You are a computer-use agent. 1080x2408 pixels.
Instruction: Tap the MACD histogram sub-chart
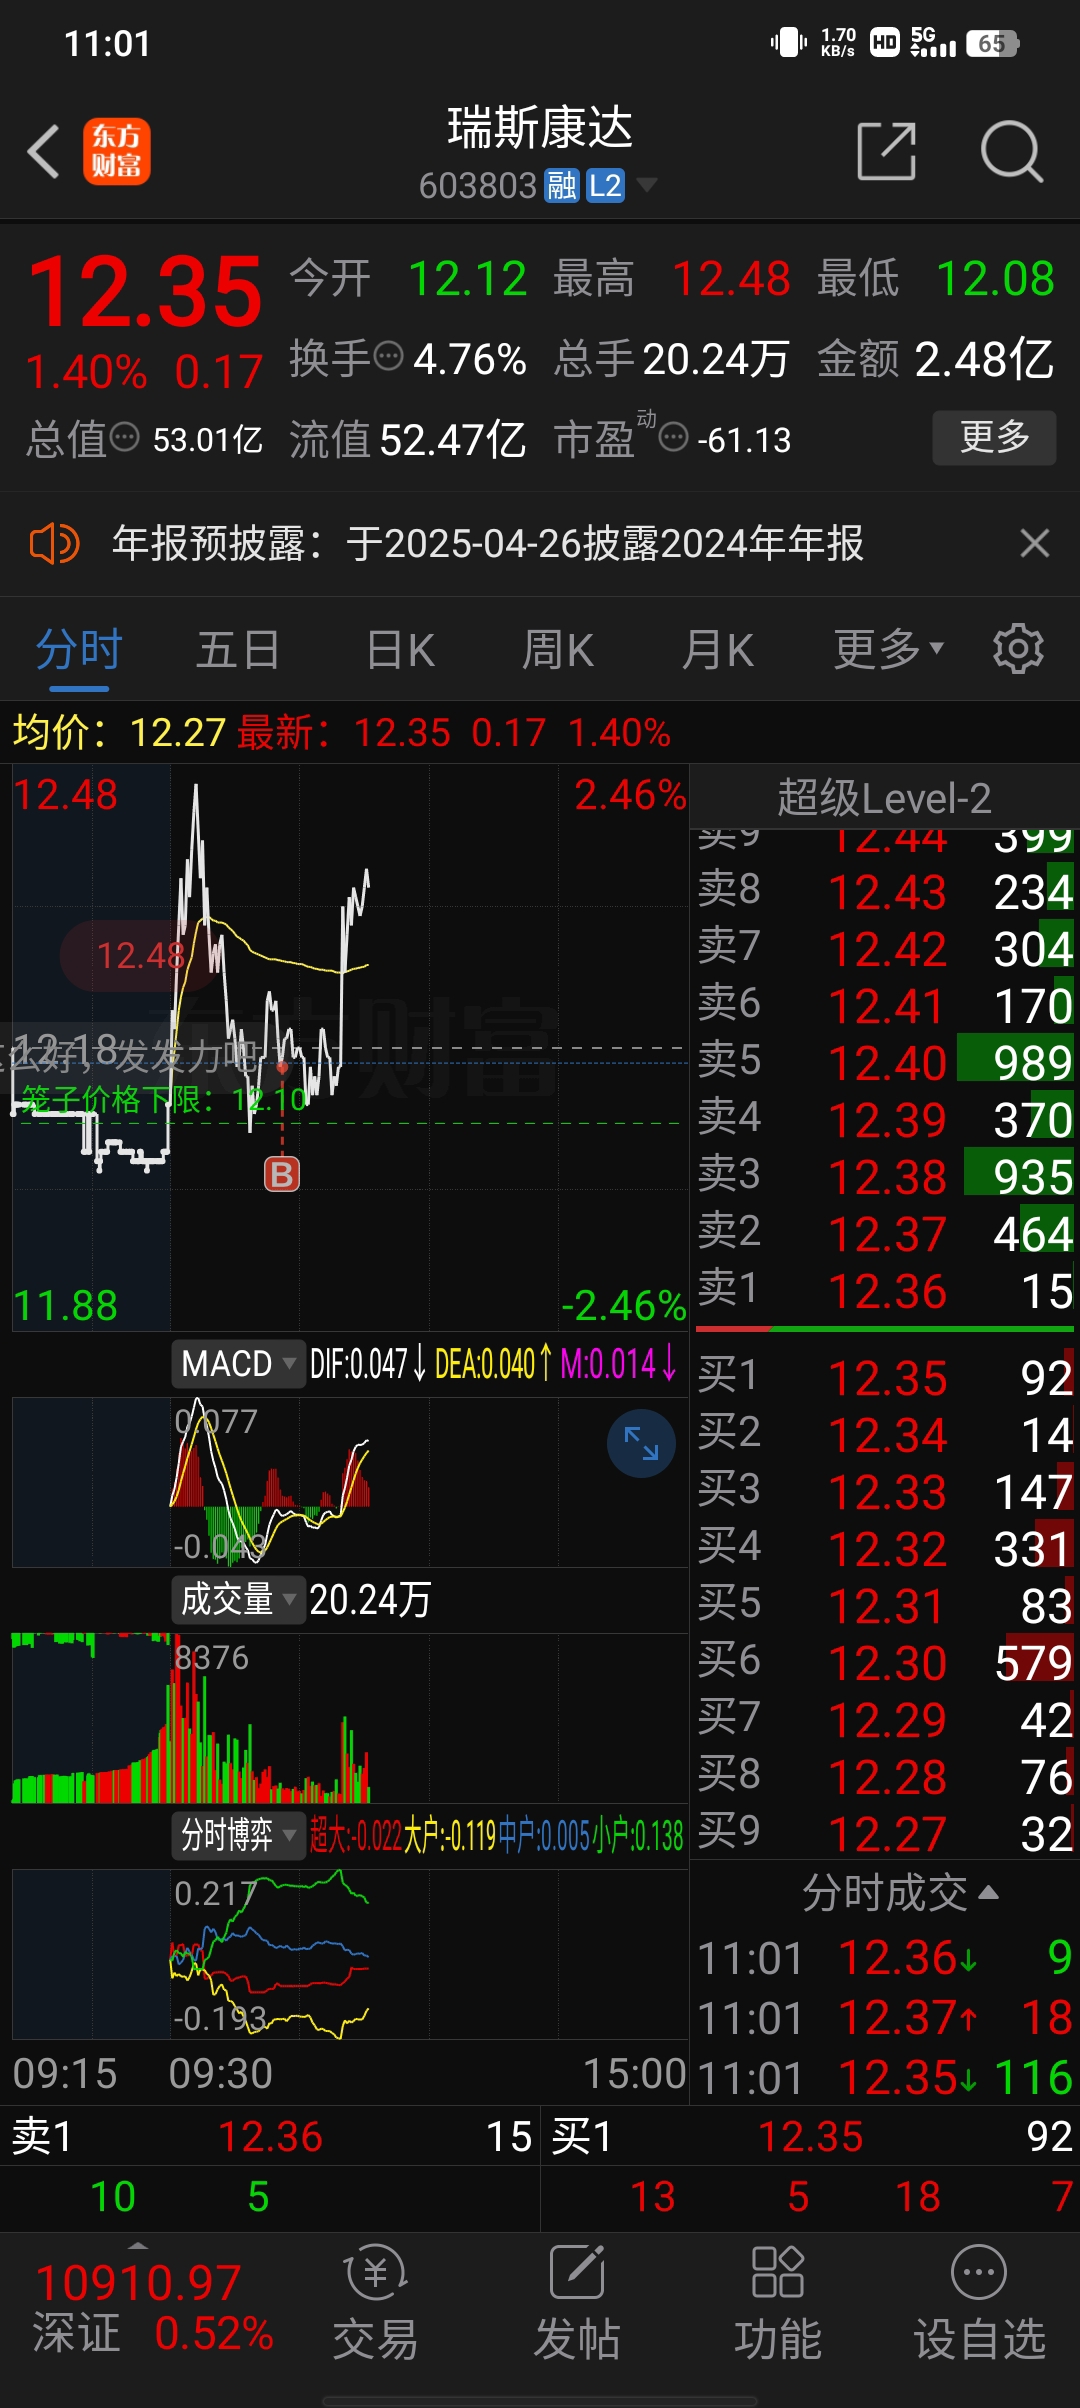[x=350, y=1482]
